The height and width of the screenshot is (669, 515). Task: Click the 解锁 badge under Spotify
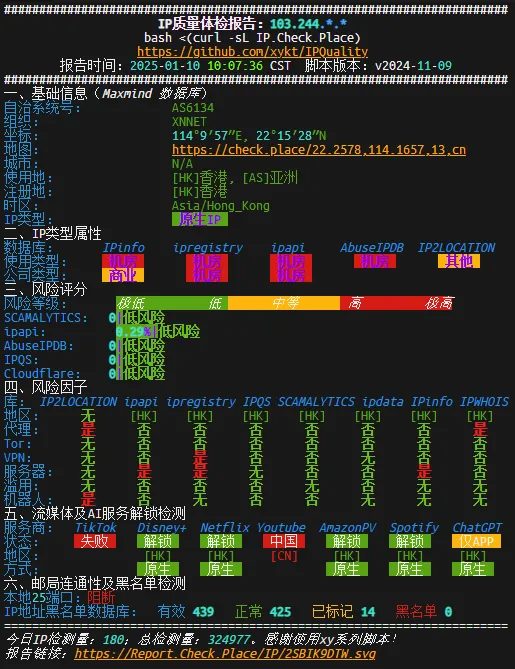[410, 541]
